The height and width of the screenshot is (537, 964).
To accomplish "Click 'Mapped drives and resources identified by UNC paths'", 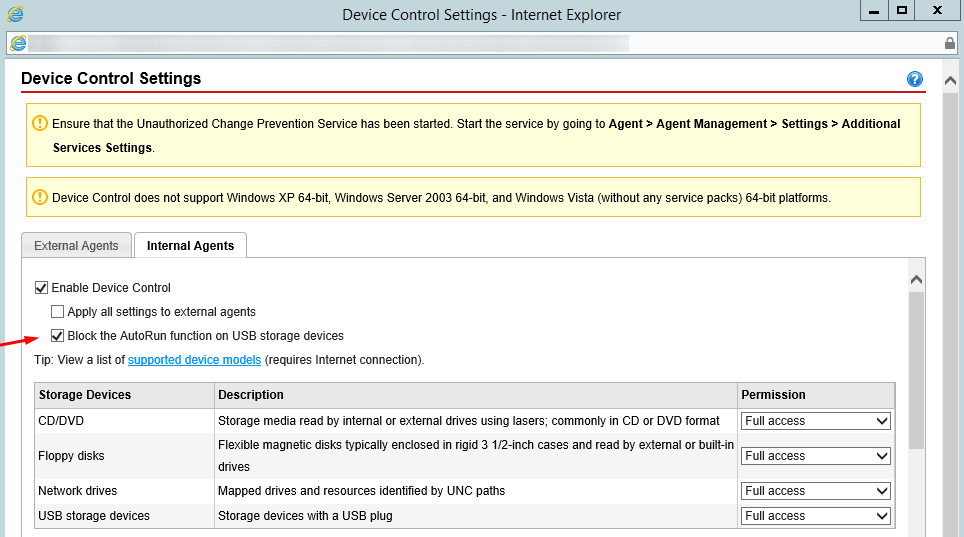I will click(362, 491).
